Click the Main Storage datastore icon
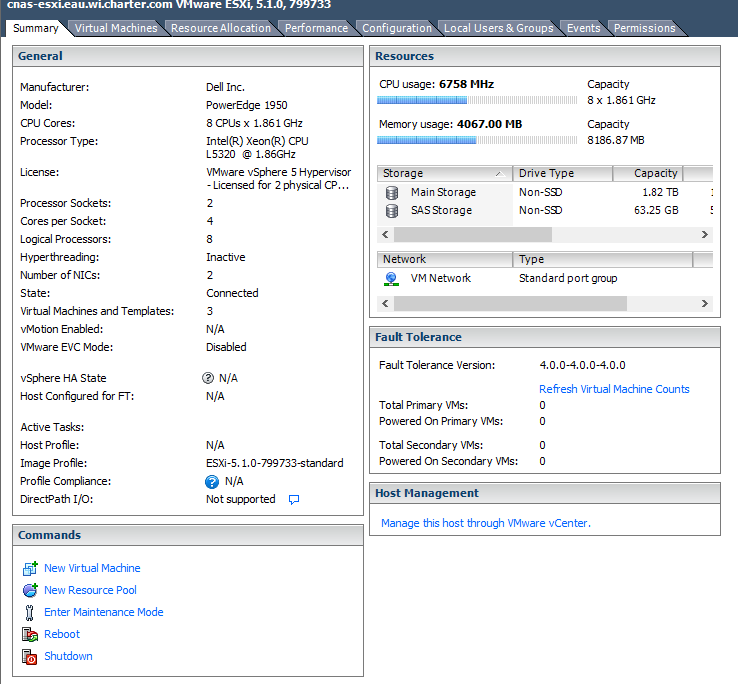The height and width of the screenshot is (684, 738). [392, 193]
